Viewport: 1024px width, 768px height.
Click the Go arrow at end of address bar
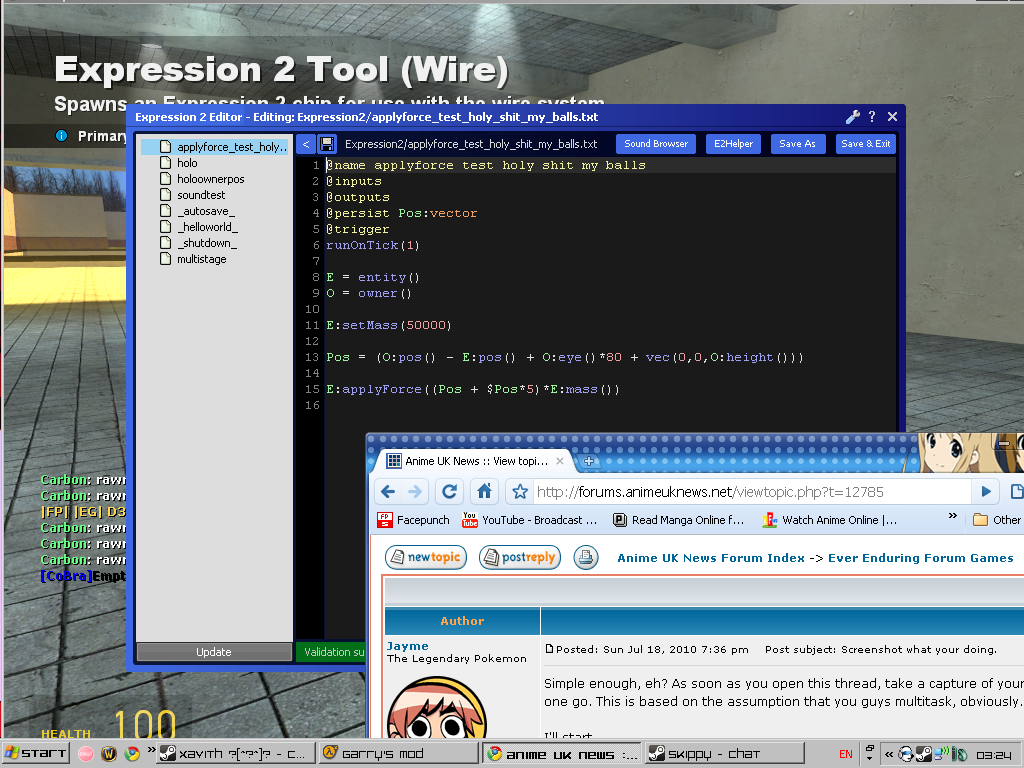(985, 491)
